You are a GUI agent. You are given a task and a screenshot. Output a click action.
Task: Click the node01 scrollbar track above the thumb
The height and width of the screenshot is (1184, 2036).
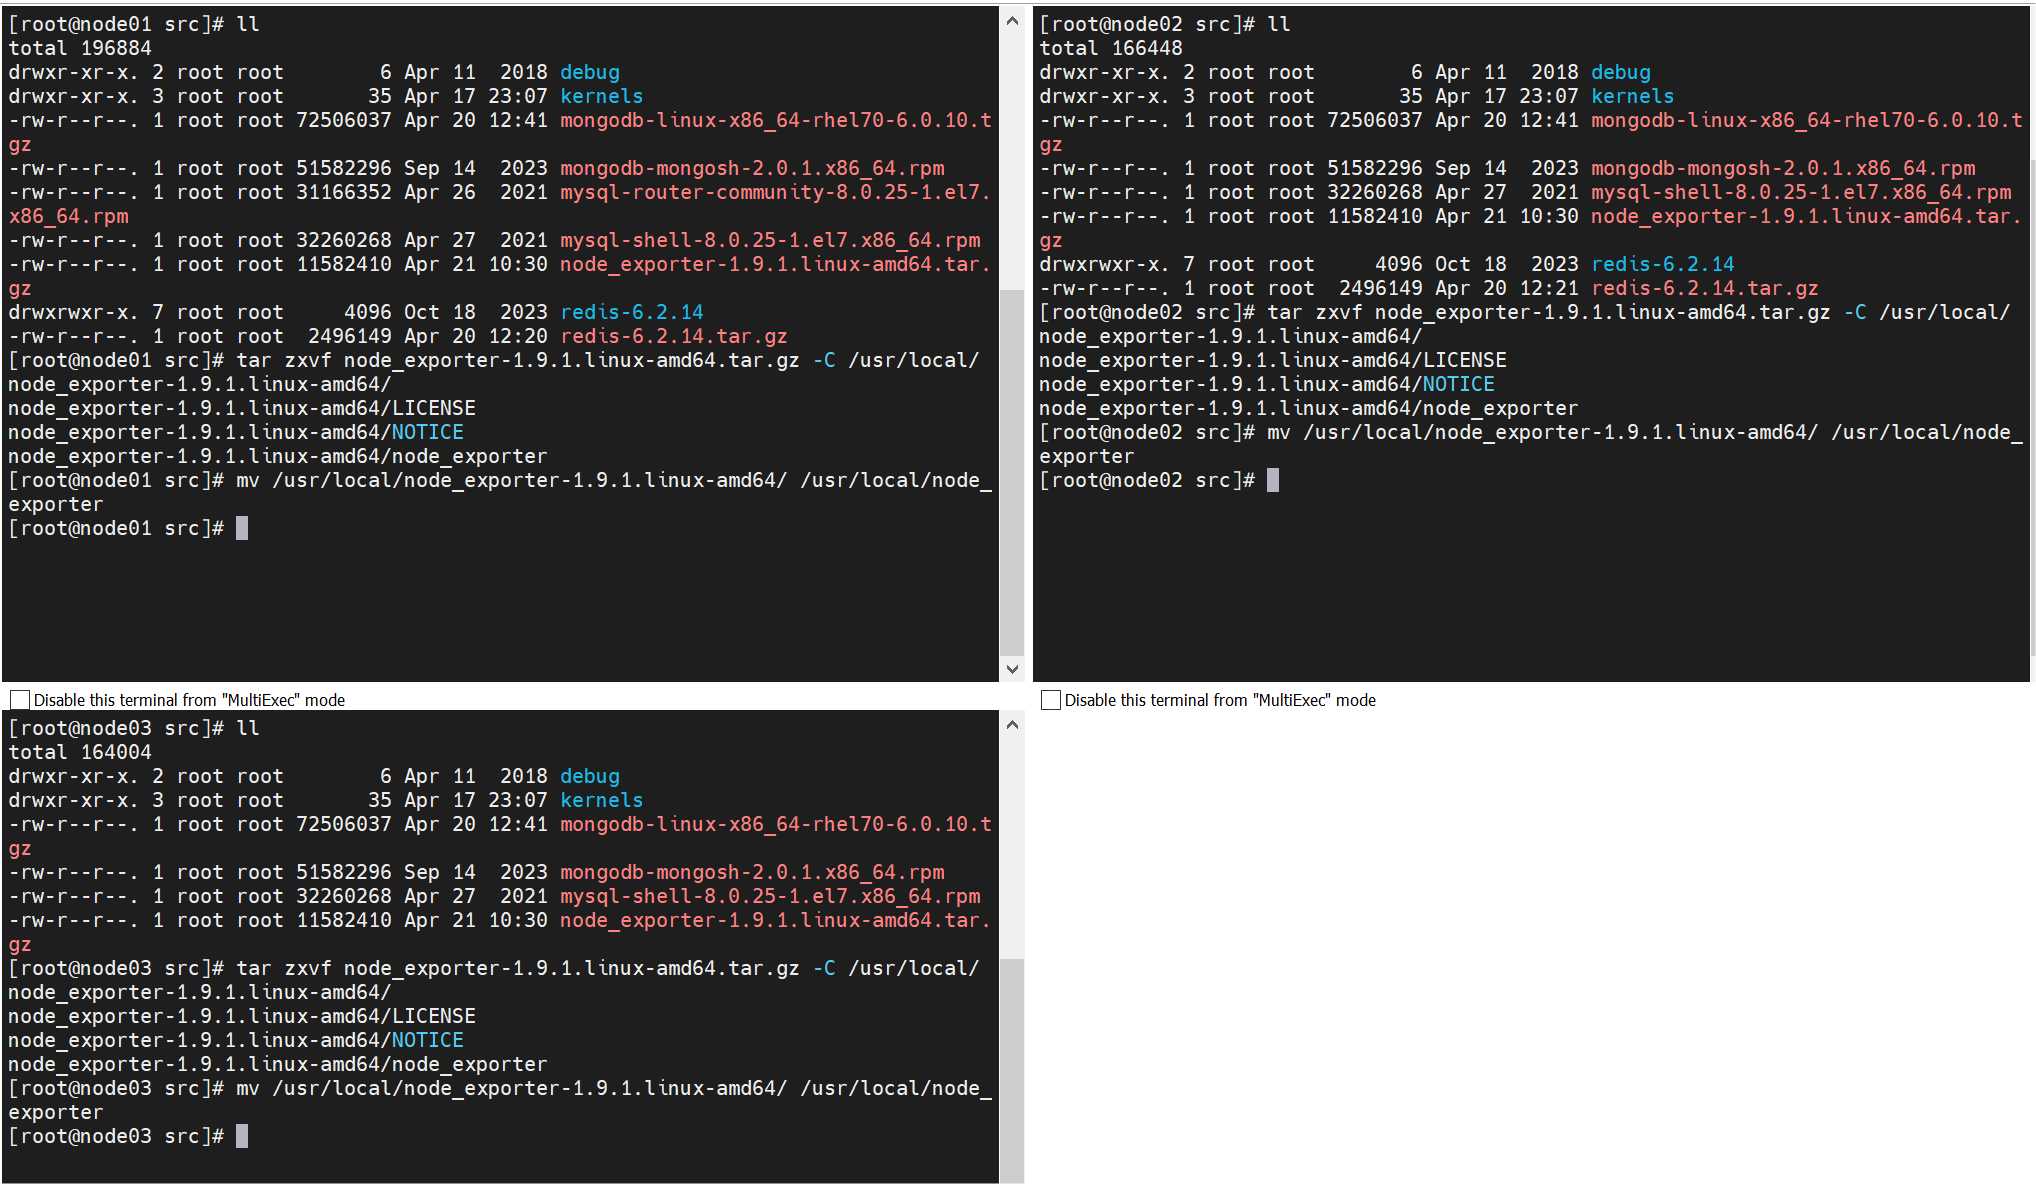pyautogui.click(x=1012, y=160)
